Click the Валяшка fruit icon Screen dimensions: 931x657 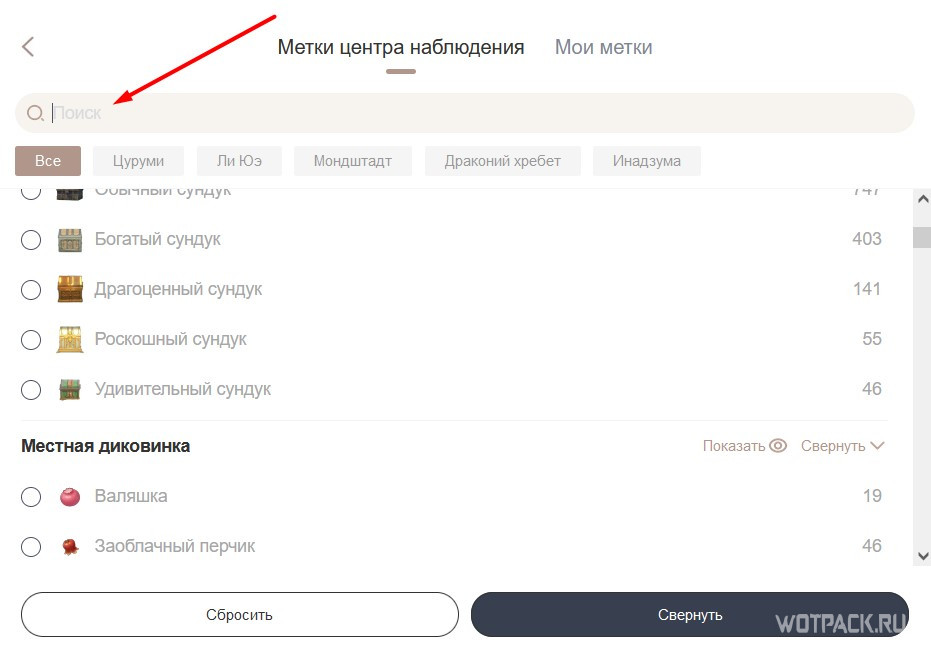click(69, 496)
